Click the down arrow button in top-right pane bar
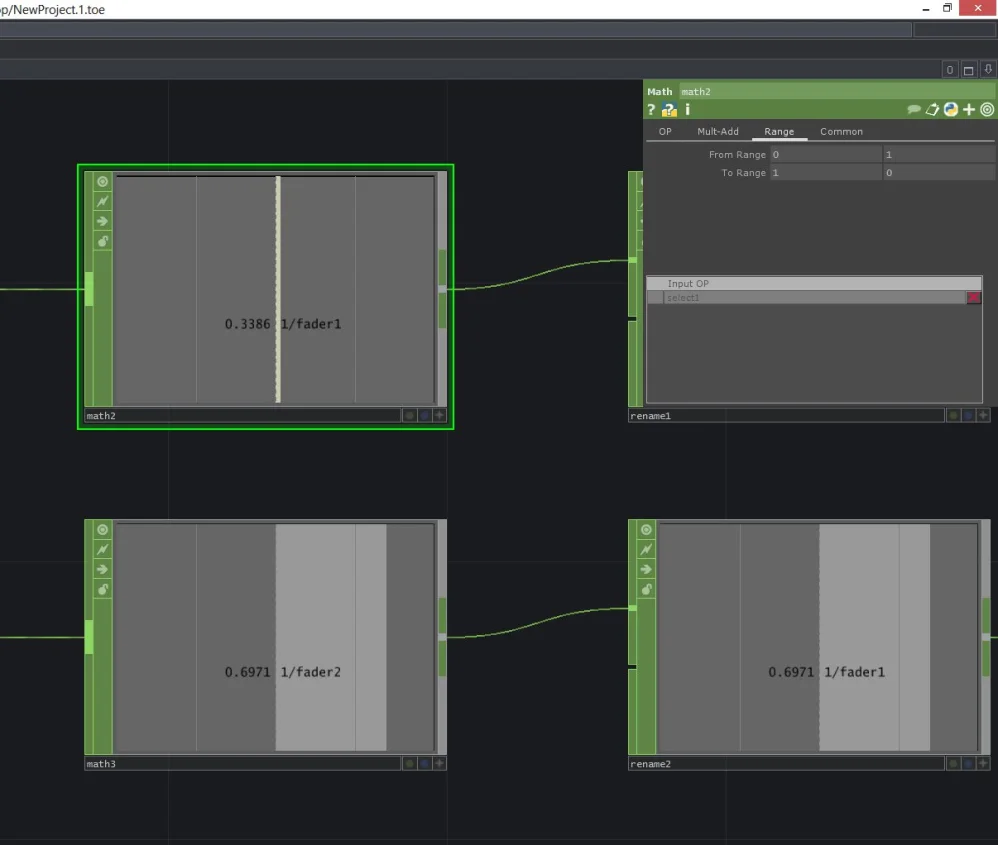 click(x=988, y=70)
